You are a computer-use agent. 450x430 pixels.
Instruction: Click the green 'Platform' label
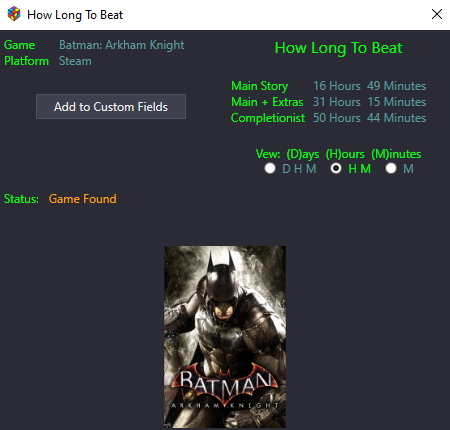[x=26, y=61]
